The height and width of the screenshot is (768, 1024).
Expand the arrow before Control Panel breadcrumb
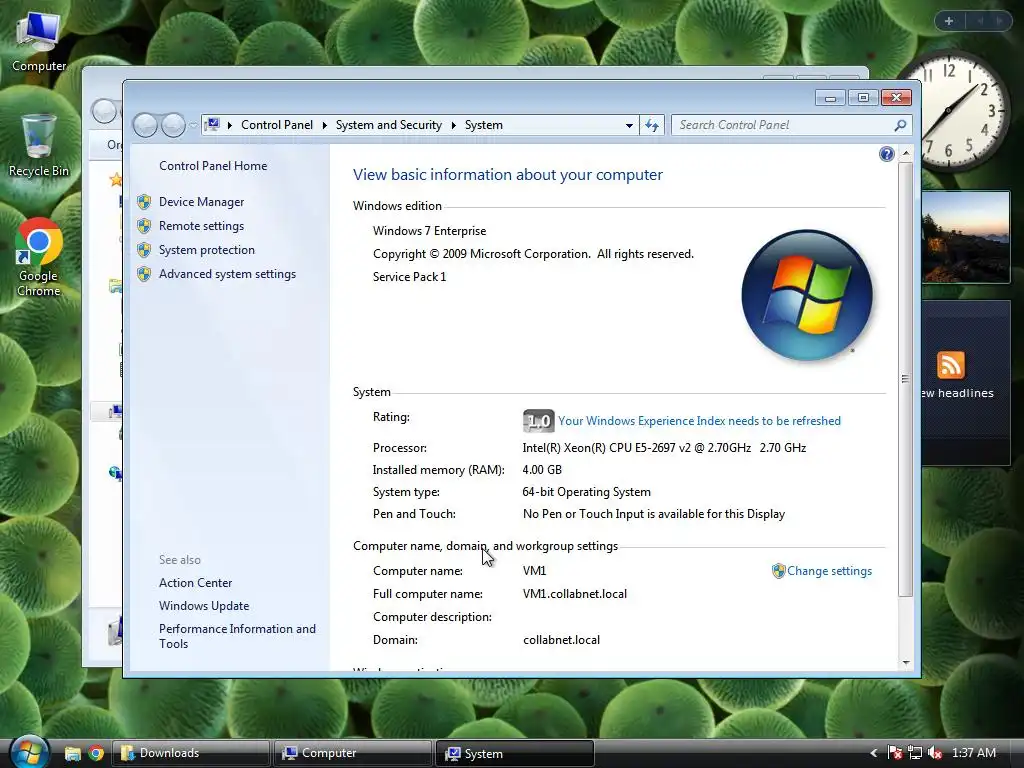230,125
